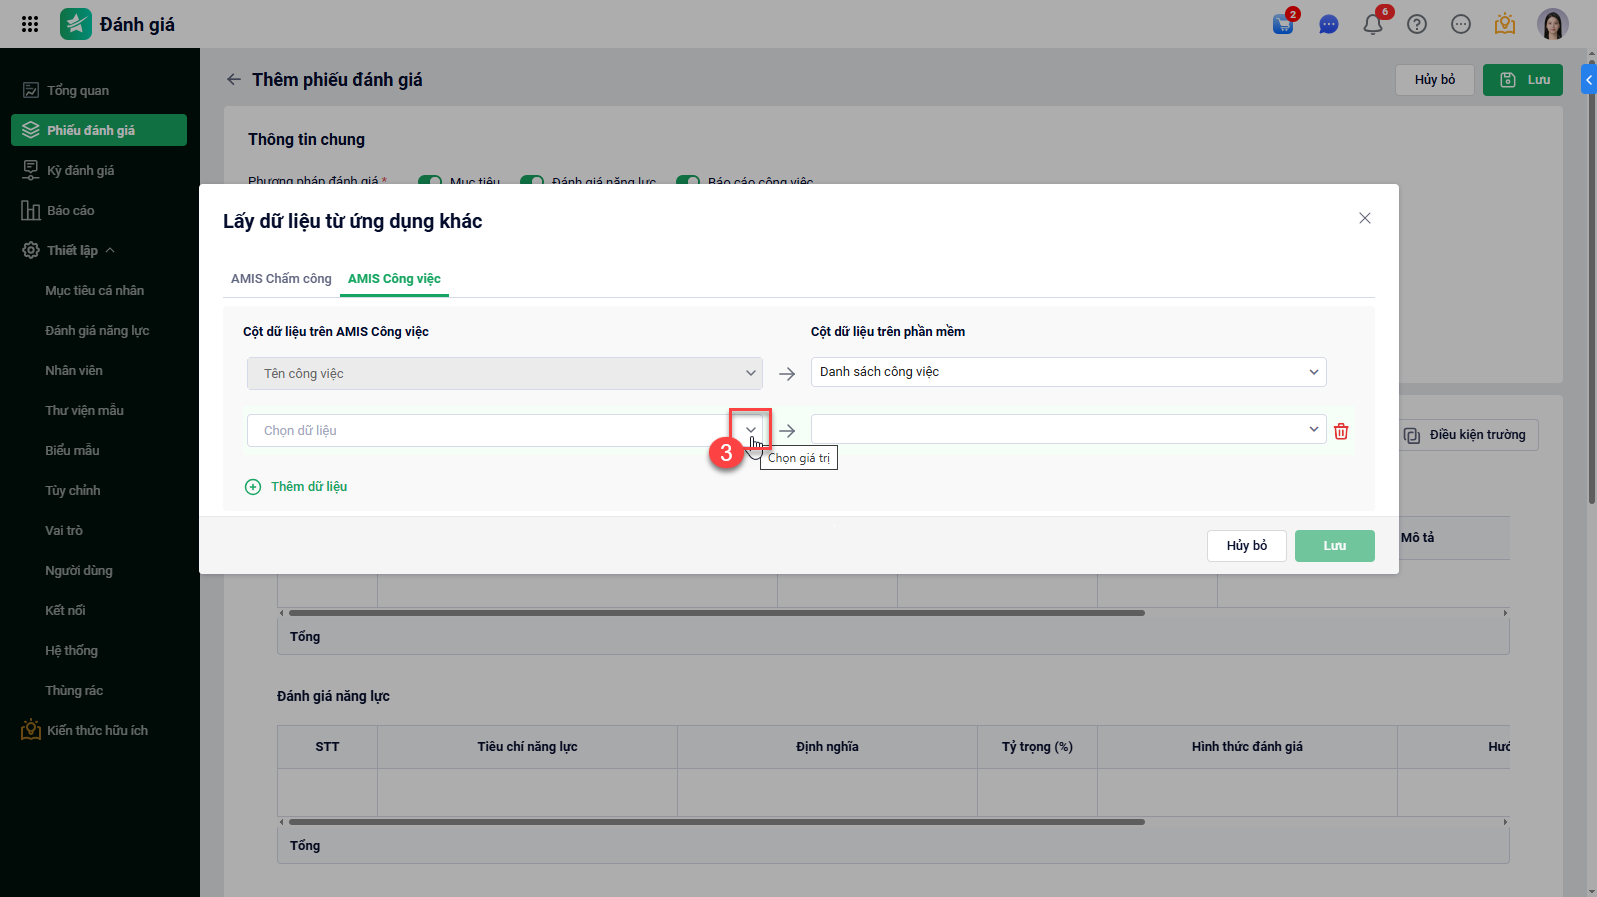Click the Báo cáo sidebar icon

[x=31, y=210]
